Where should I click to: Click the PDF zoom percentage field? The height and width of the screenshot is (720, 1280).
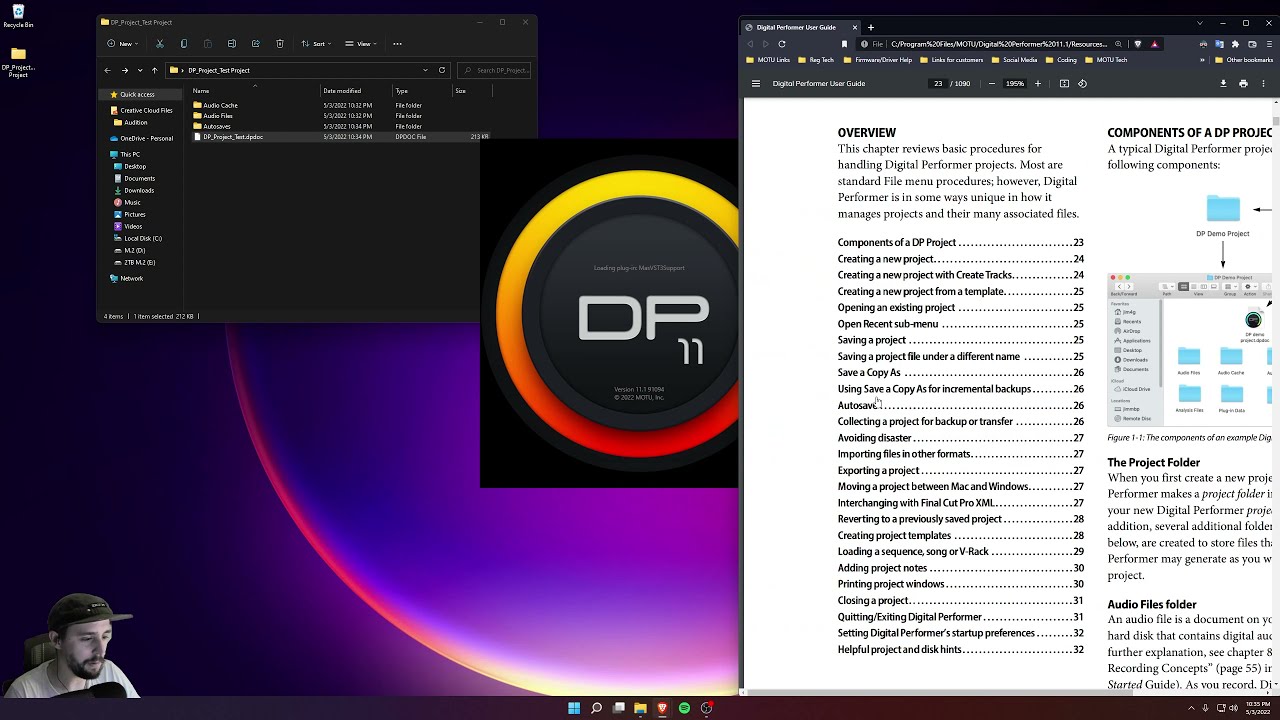[1015, 84]
